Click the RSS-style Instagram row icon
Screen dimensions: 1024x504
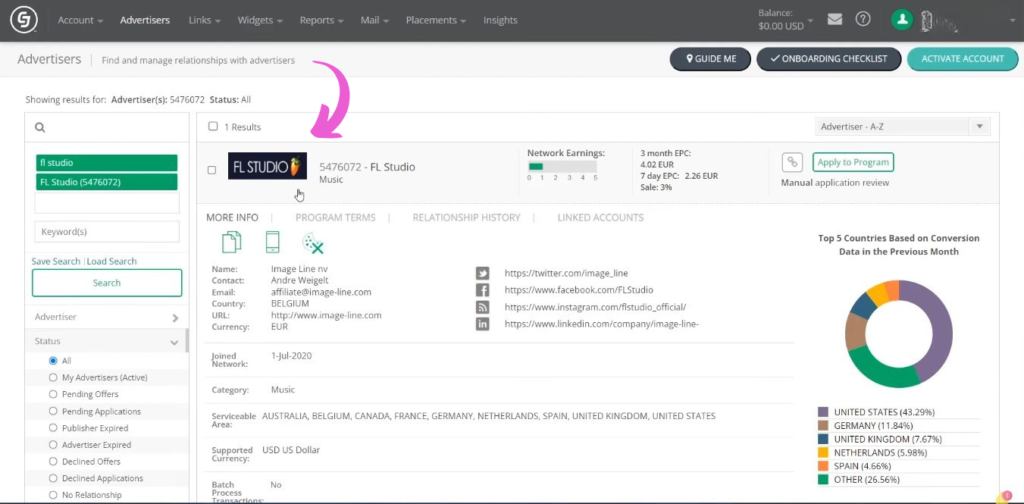point(483,307)
